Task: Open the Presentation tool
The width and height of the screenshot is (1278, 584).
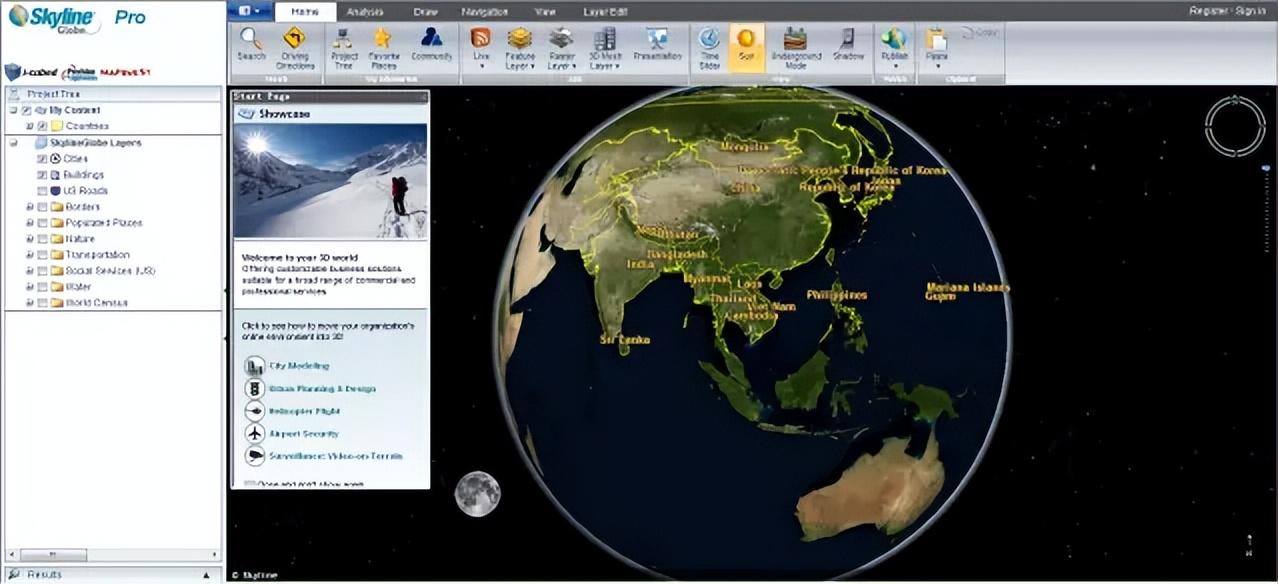Action: coord(657,46)
